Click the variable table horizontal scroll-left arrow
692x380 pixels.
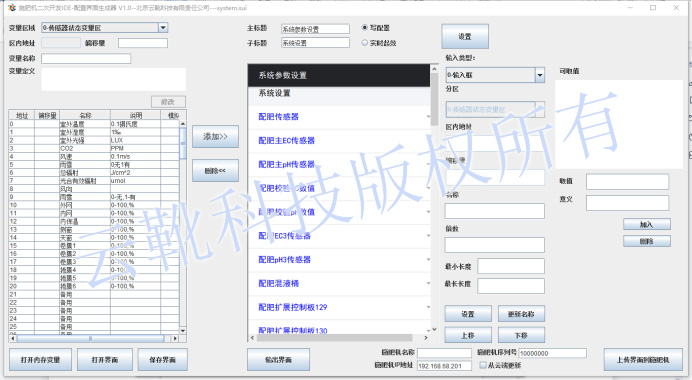(x=13, y=339)
